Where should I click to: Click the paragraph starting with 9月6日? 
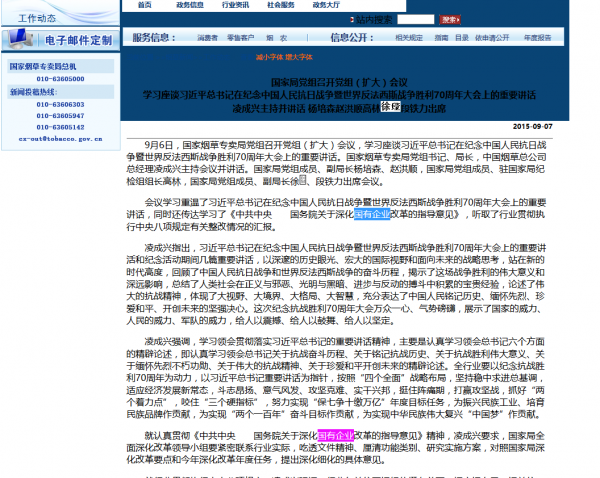click(336, 163)
